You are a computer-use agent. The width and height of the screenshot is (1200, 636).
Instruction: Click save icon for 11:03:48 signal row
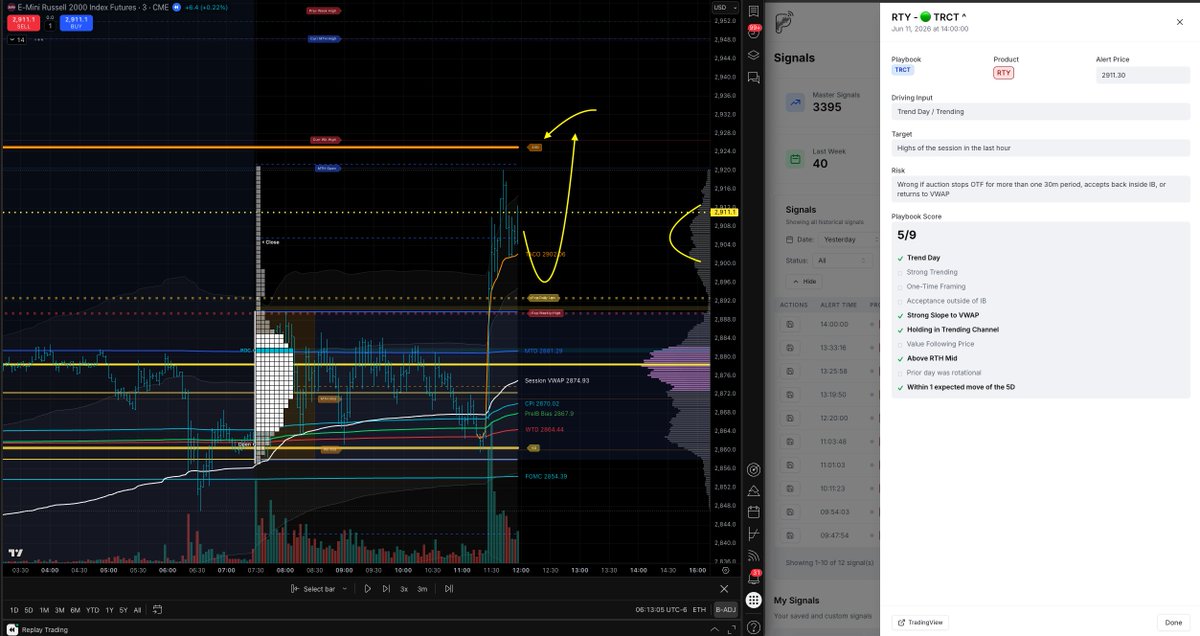[789, 441]
